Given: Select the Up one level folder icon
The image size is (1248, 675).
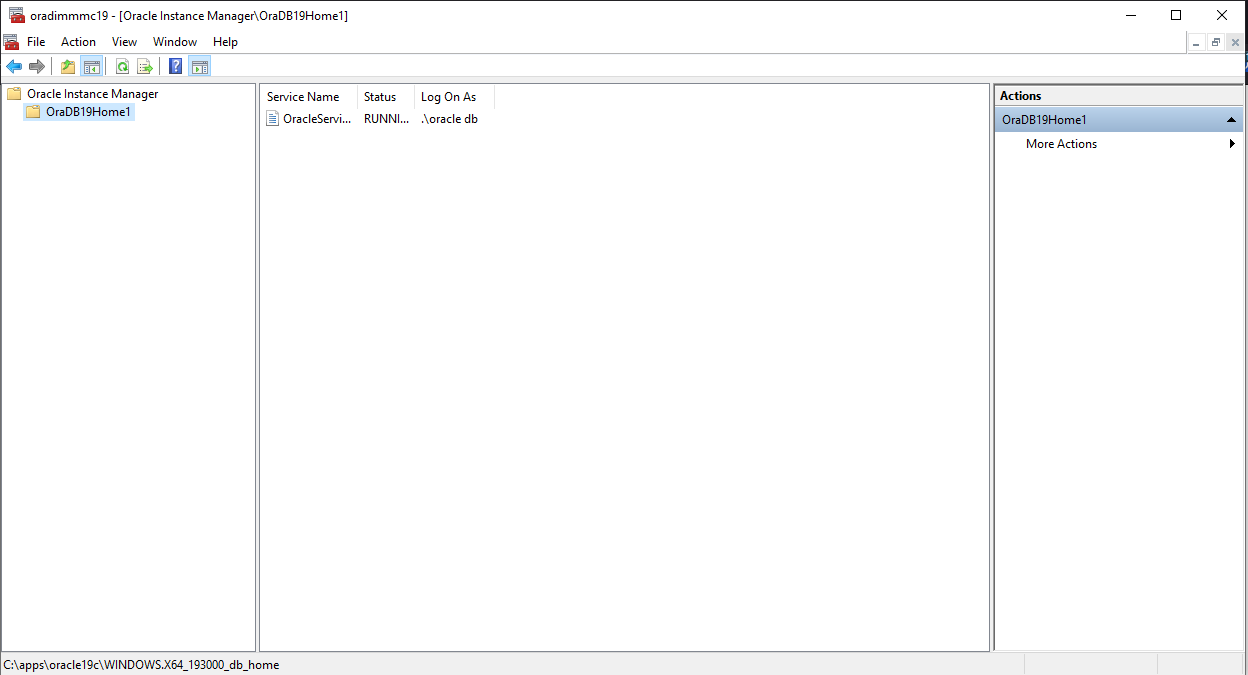Looking at the screenshot, I should pyautogui.click(x=67, y=66).
